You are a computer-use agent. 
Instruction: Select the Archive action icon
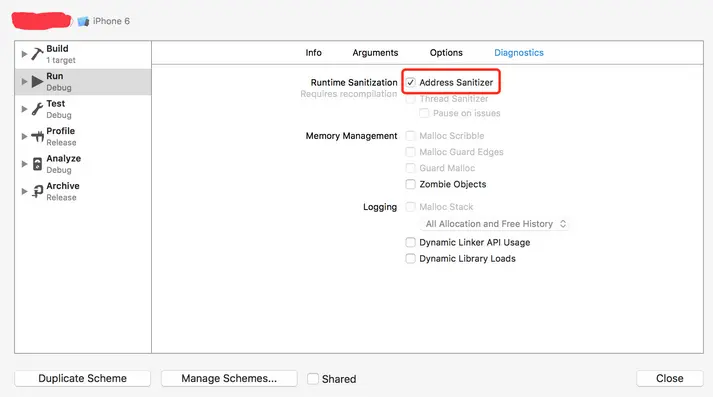tap(37, 191)
